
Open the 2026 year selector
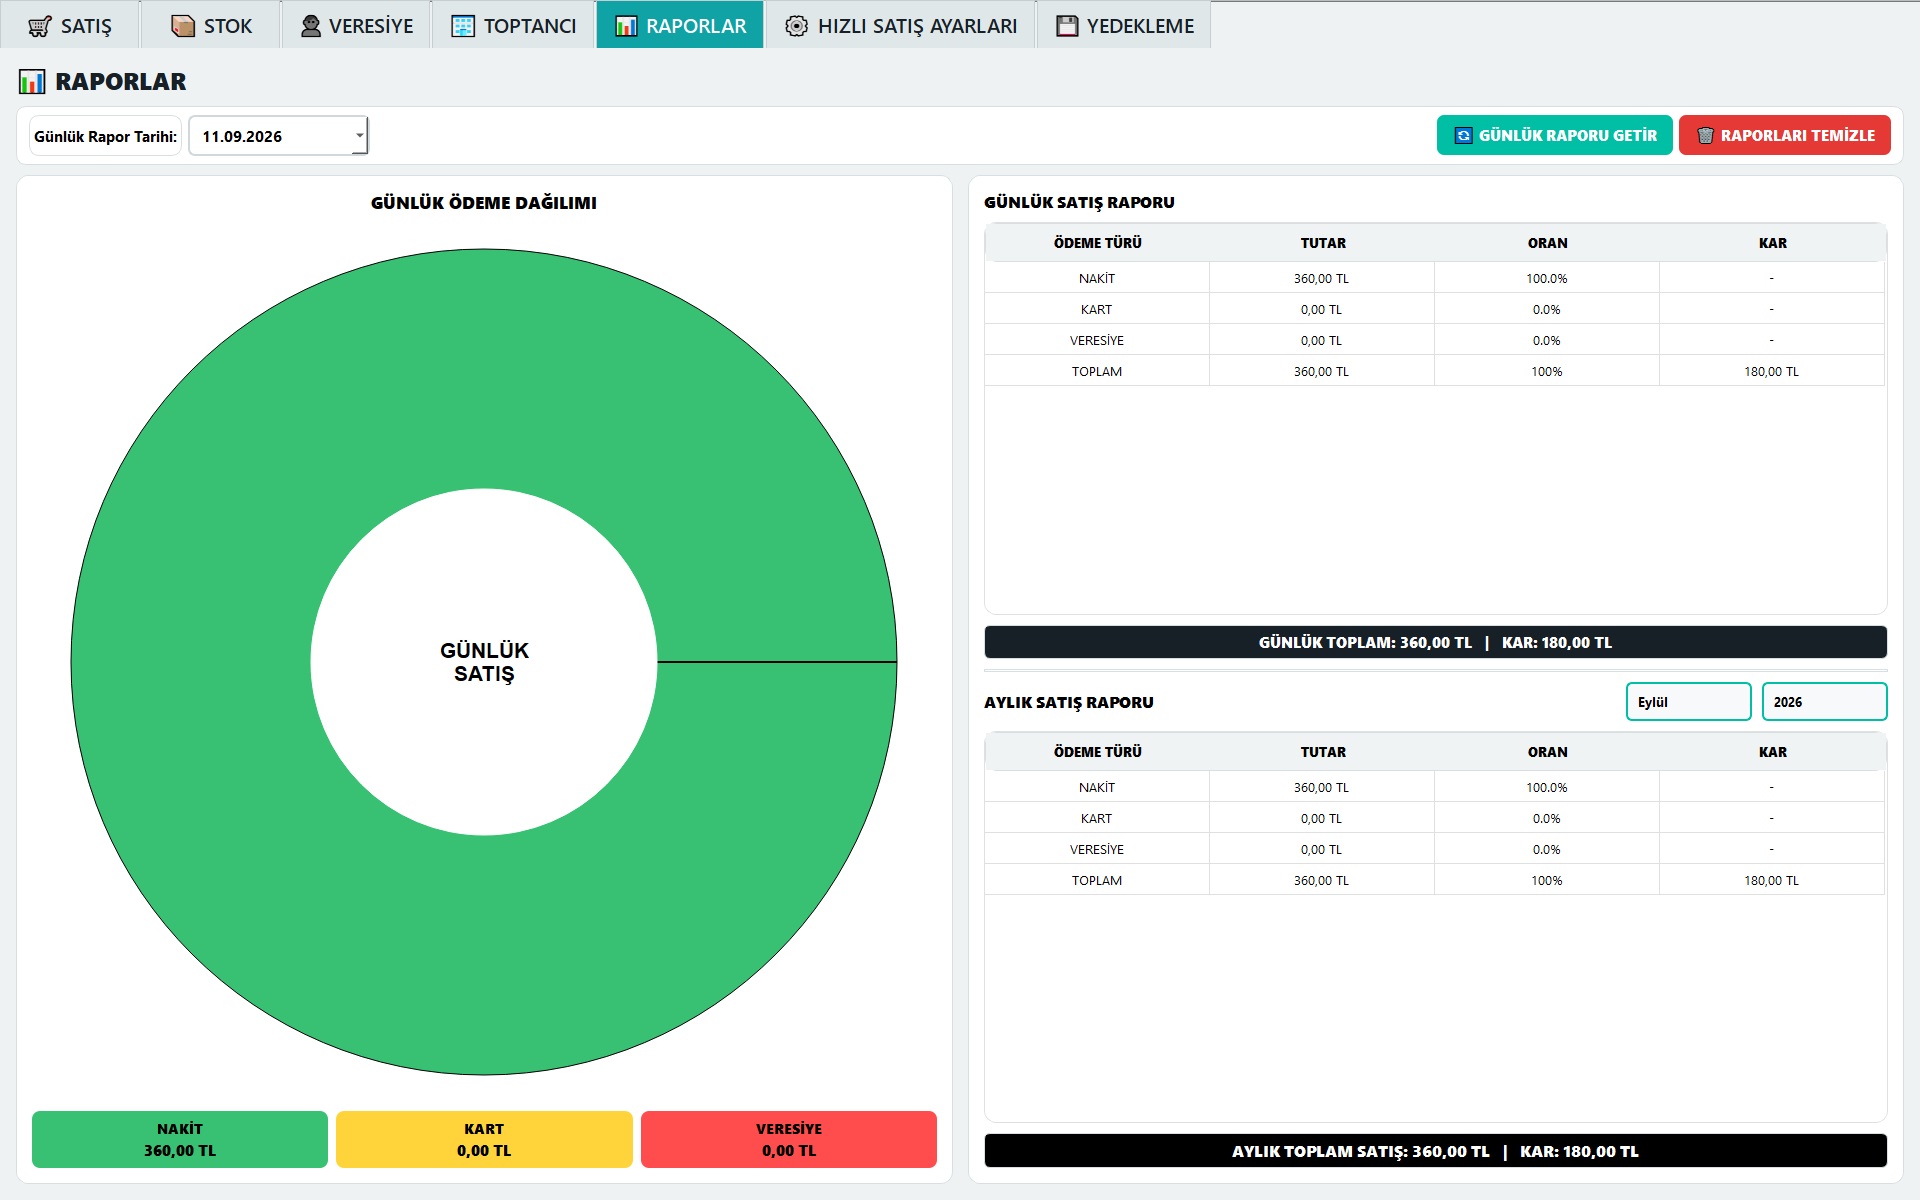(1824, 702)
